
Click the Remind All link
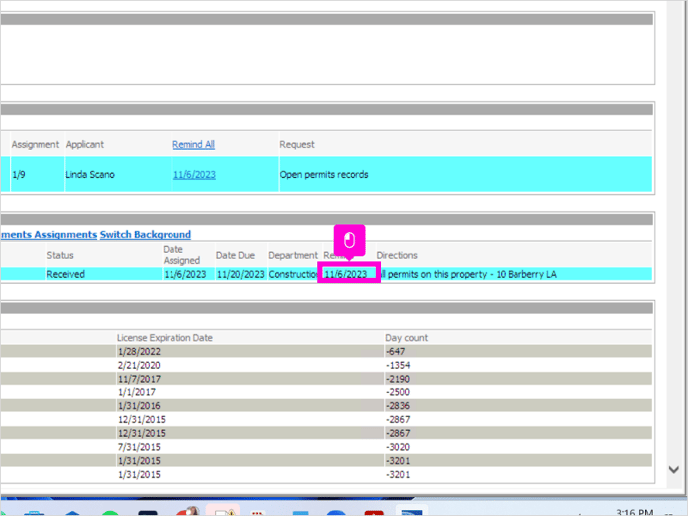point(193,144)
